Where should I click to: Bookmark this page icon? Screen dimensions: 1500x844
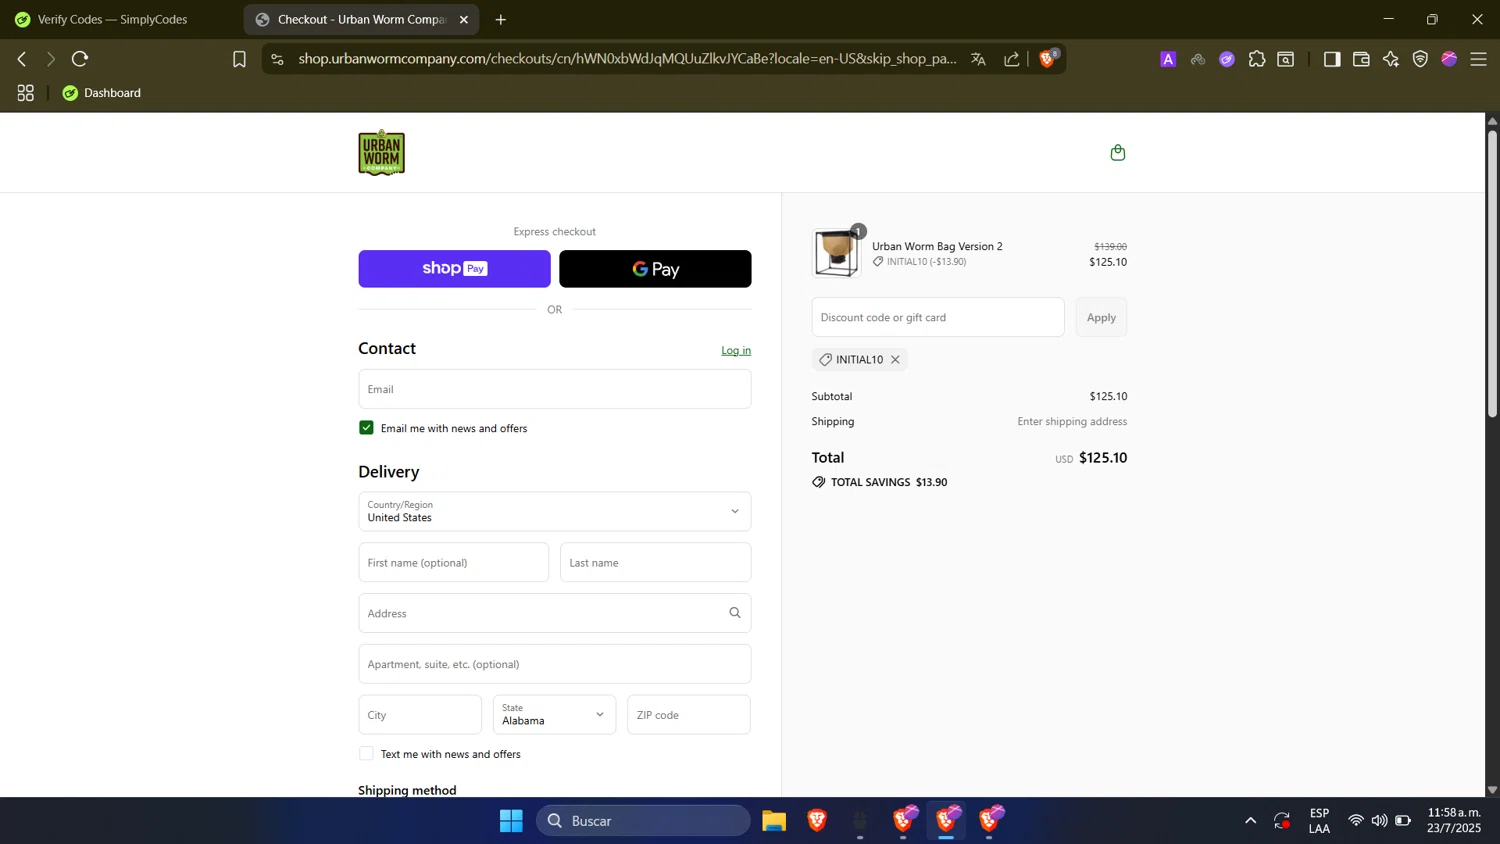[x=239, y=60]
